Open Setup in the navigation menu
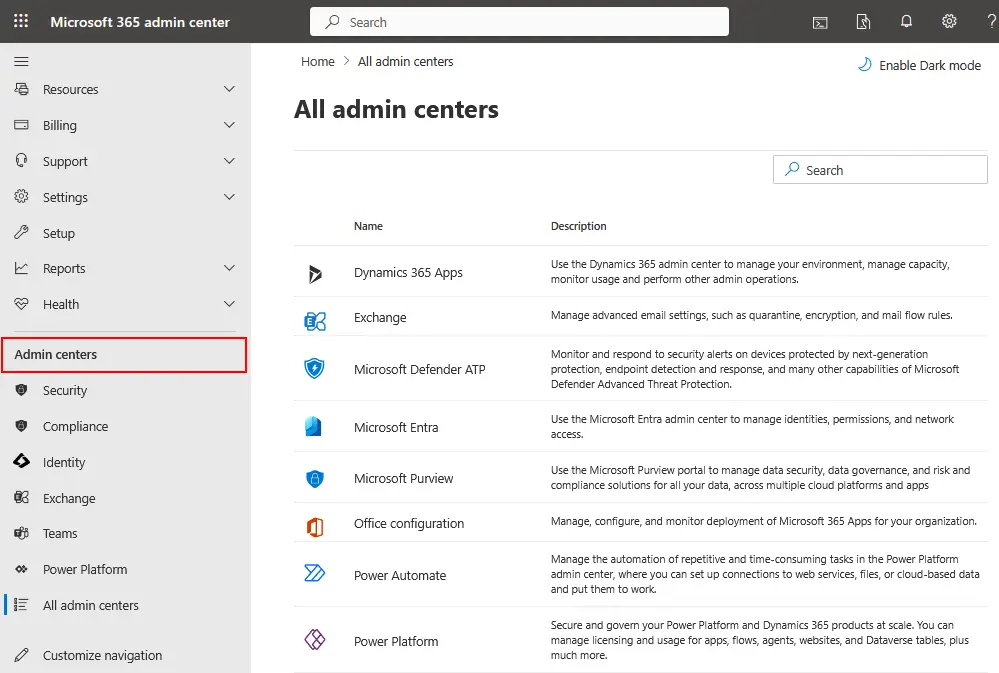This screenshot has height=673, width=999. click(x=59, y=233)
